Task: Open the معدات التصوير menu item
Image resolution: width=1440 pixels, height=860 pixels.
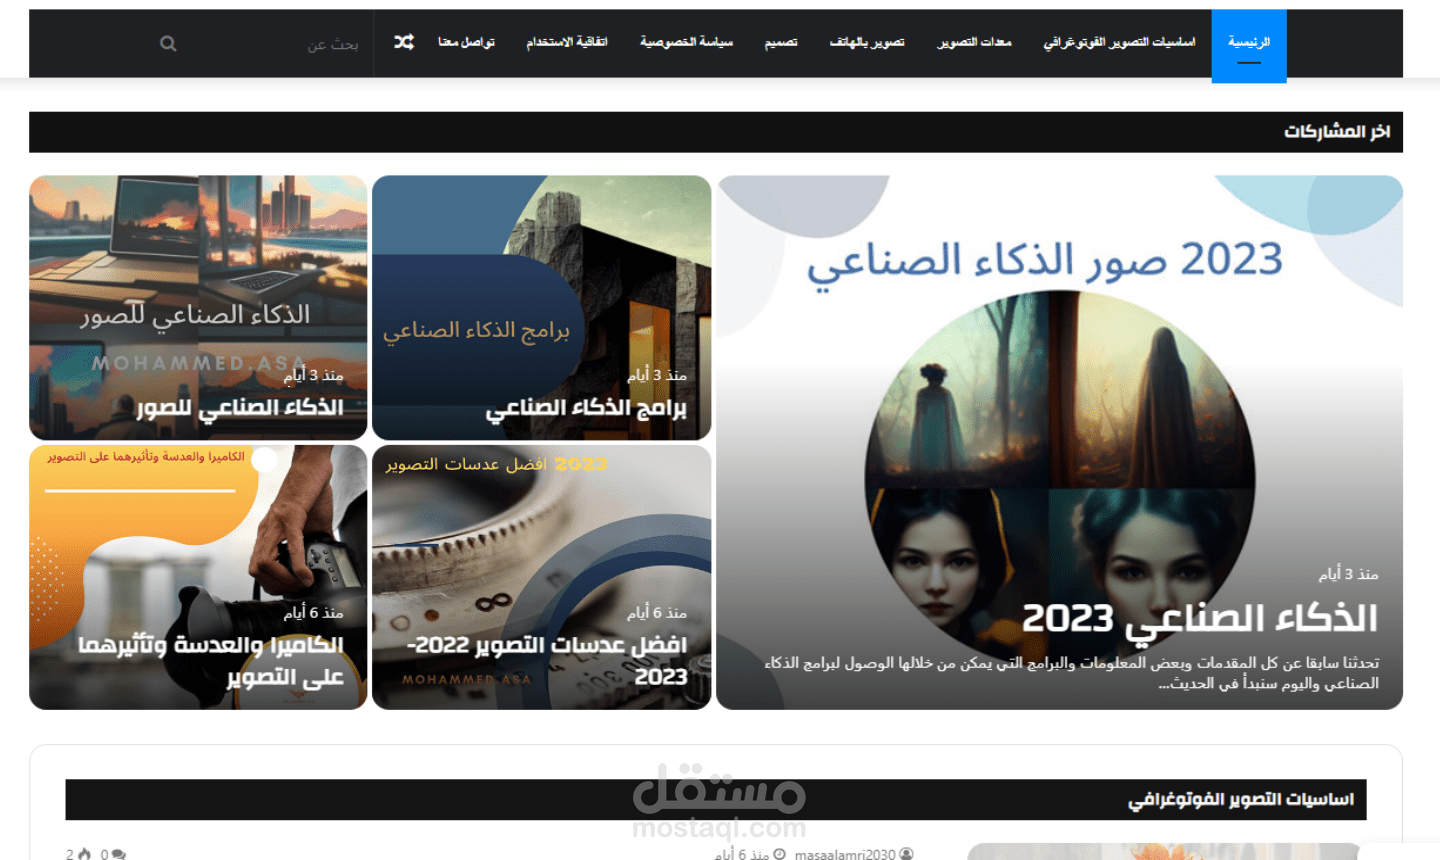Action: tap(974, 42)
